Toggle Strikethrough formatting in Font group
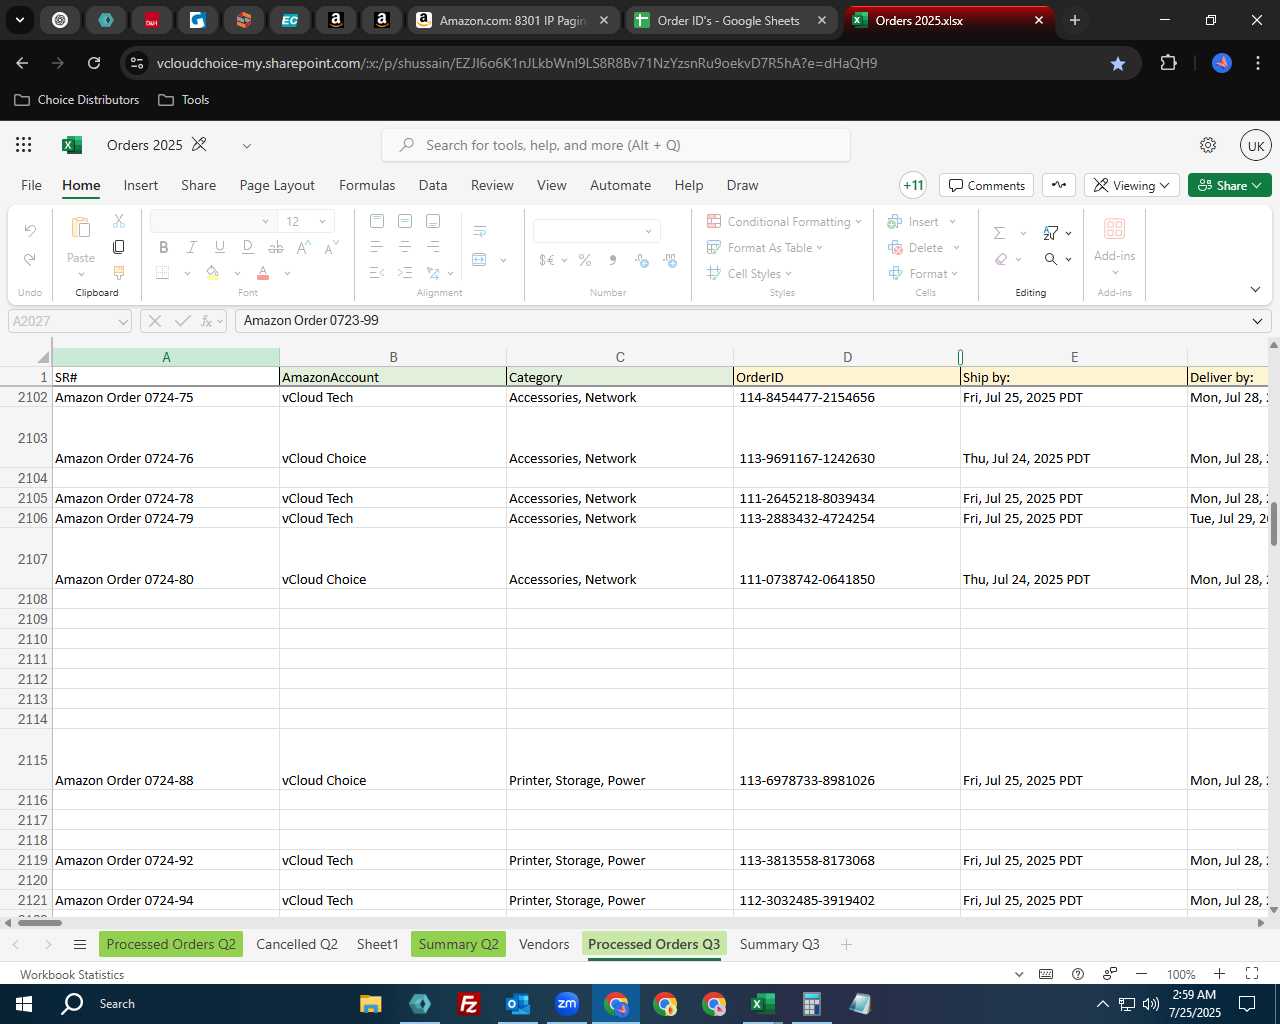 276,247
